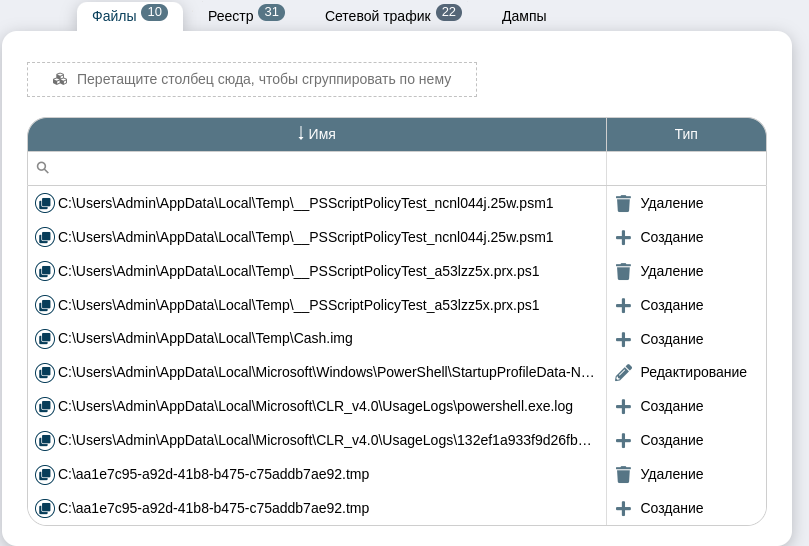This screenshot has height=546, width=809.
Task: Focus the Тип column filter field
Action: (686, 168)
